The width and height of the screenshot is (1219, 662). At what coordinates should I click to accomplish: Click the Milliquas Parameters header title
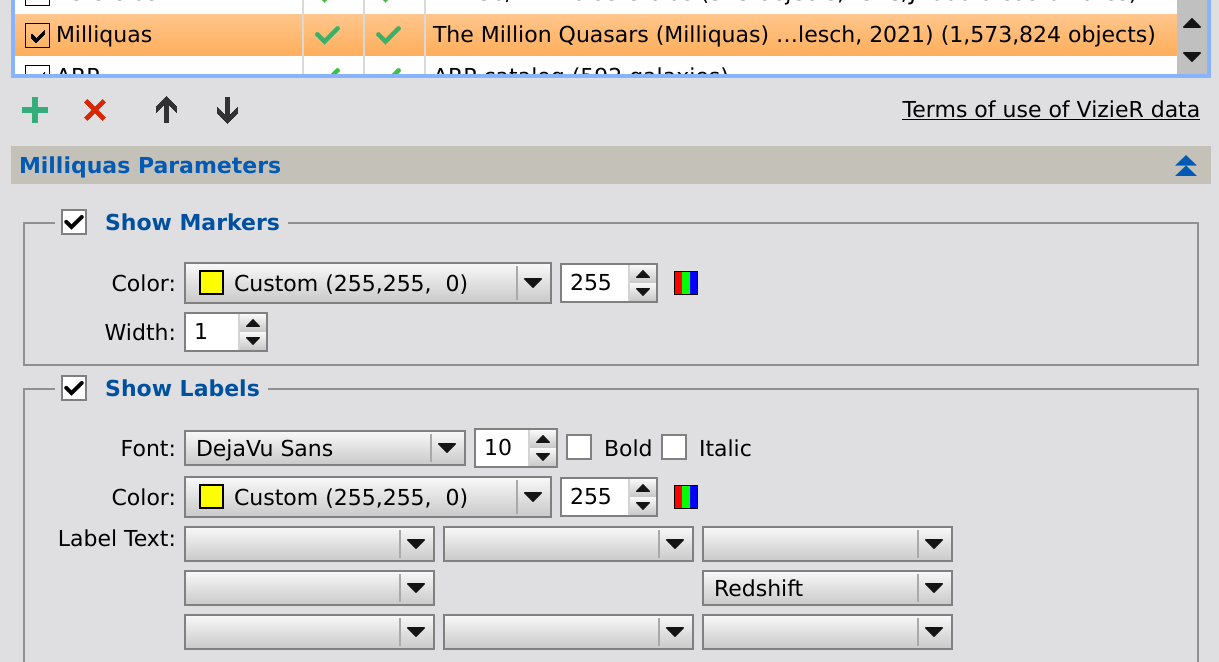[x=150, y=165]
